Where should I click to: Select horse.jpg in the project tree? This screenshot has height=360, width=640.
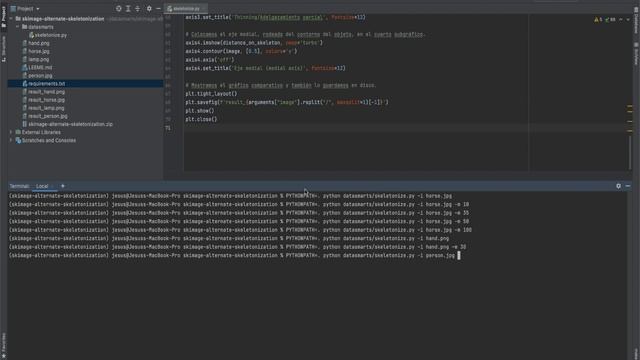pos(39,51)
